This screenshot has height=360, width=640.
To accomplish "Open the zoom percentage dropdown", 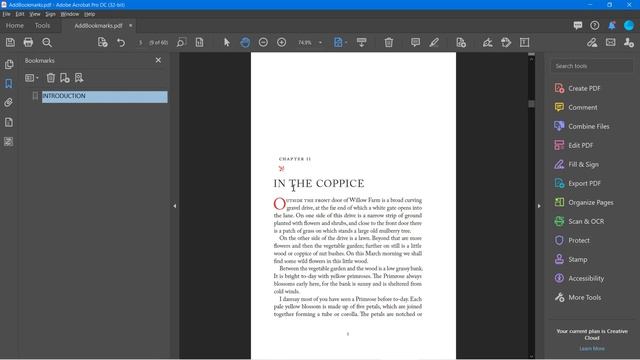I will [x=320, y=42].
